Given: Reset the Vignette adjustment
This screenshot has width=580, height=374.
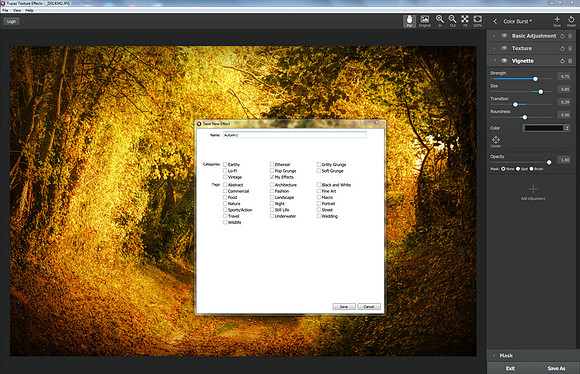Looking at the screenshot, I should click(562, 61).
